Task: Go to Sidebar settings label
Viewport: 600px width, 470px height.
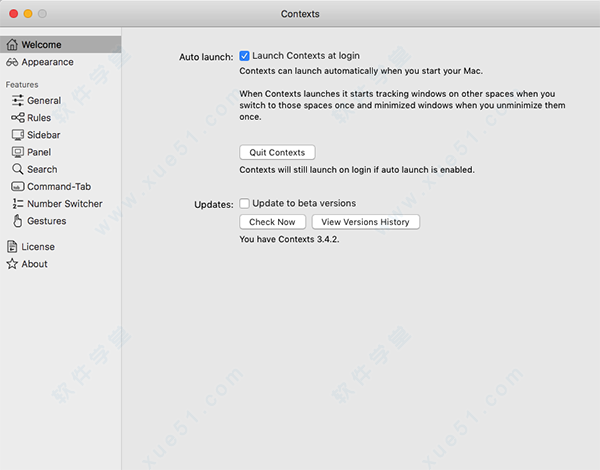Action: tap(44, 135)
